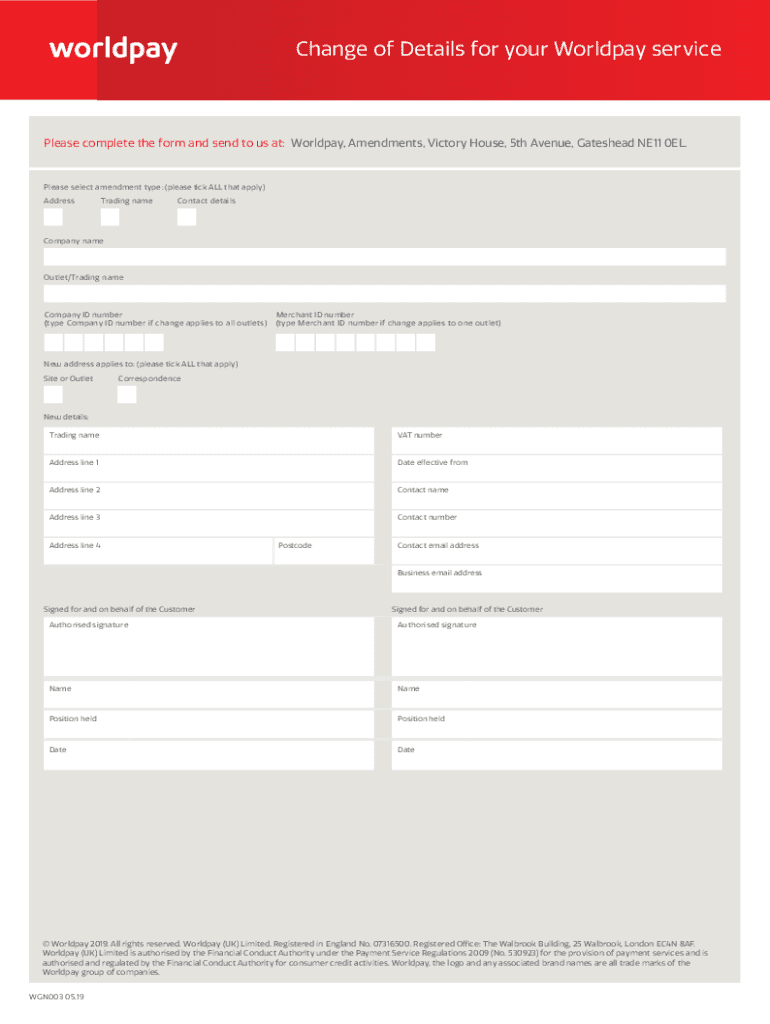The height and width of the screenshot is (1024, 770).
Task: Click the Business email address field
Action: 556,579
